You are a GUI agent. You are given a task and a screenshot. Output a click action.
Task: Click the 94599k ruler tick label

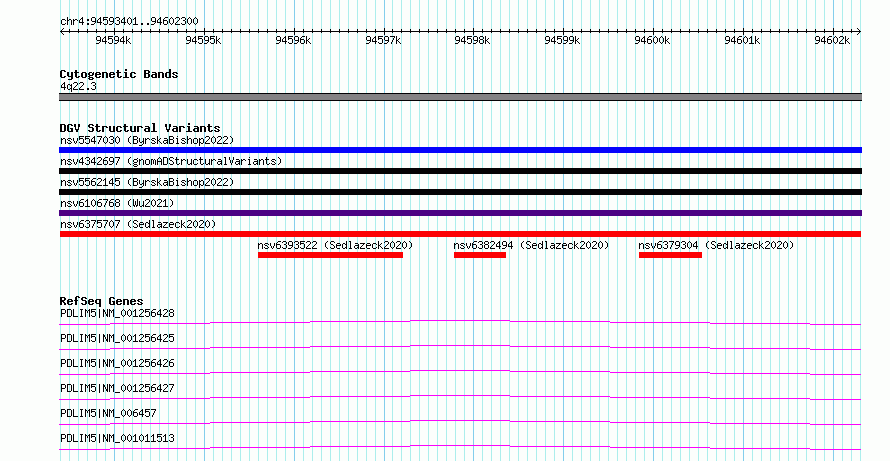(x=562, y=40)
